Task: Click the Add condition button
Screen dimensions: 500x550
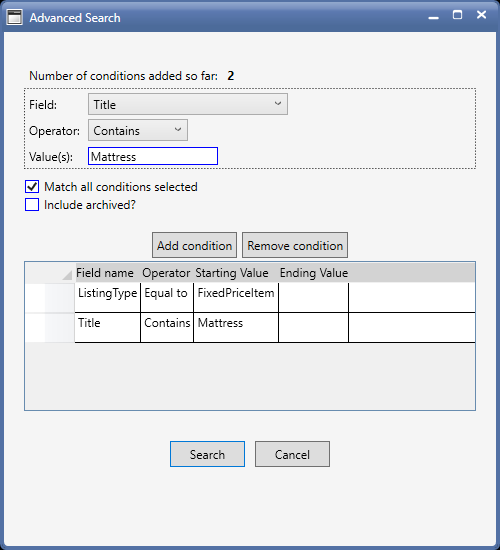Action: [194, 245]
